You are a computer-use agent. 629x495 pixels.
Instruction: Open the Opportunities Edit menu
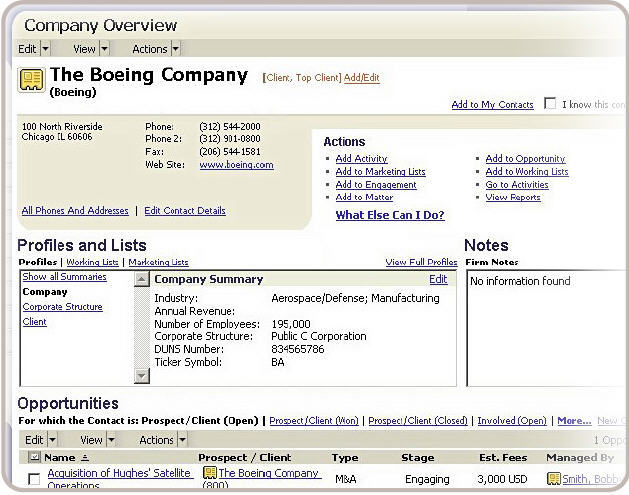tap(34, 440)
